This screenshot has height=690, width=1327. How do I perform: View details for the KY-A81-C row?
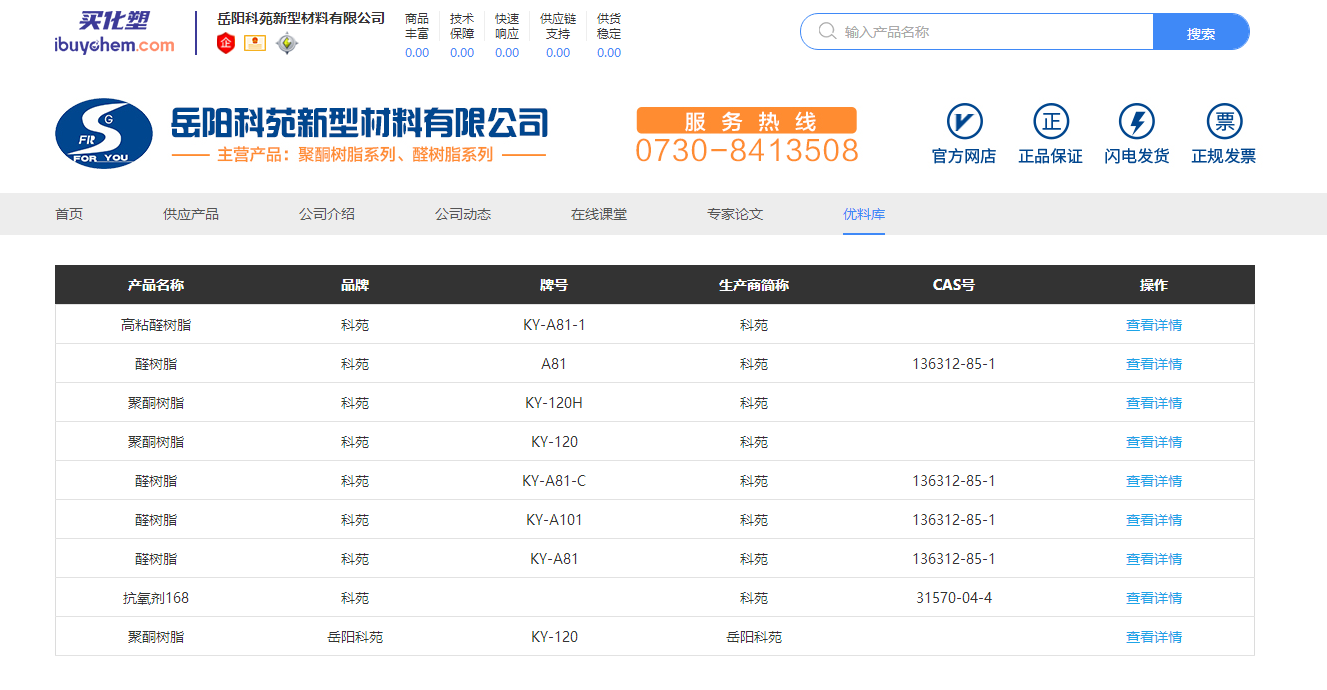click(x=1154, y=481)
